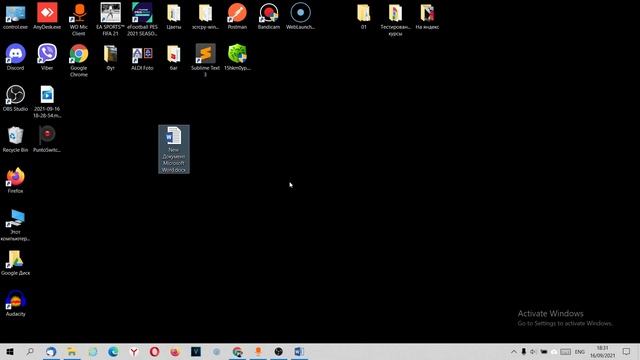Image resolution: width=640 pixels, height=360 pixels.
Task: Select the WebLaunch desktop icon
Action: pyautogui.click(x=300, y=17)
